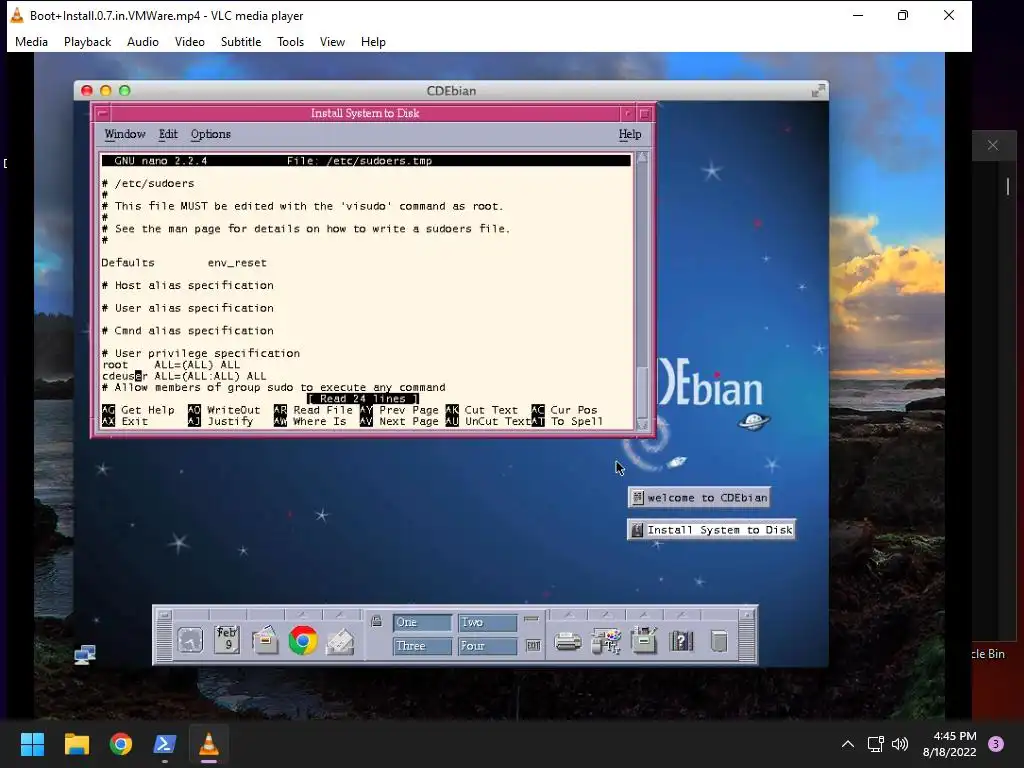
Task: Click the lock screen padlock icon
Action: [x=376, y=621]
